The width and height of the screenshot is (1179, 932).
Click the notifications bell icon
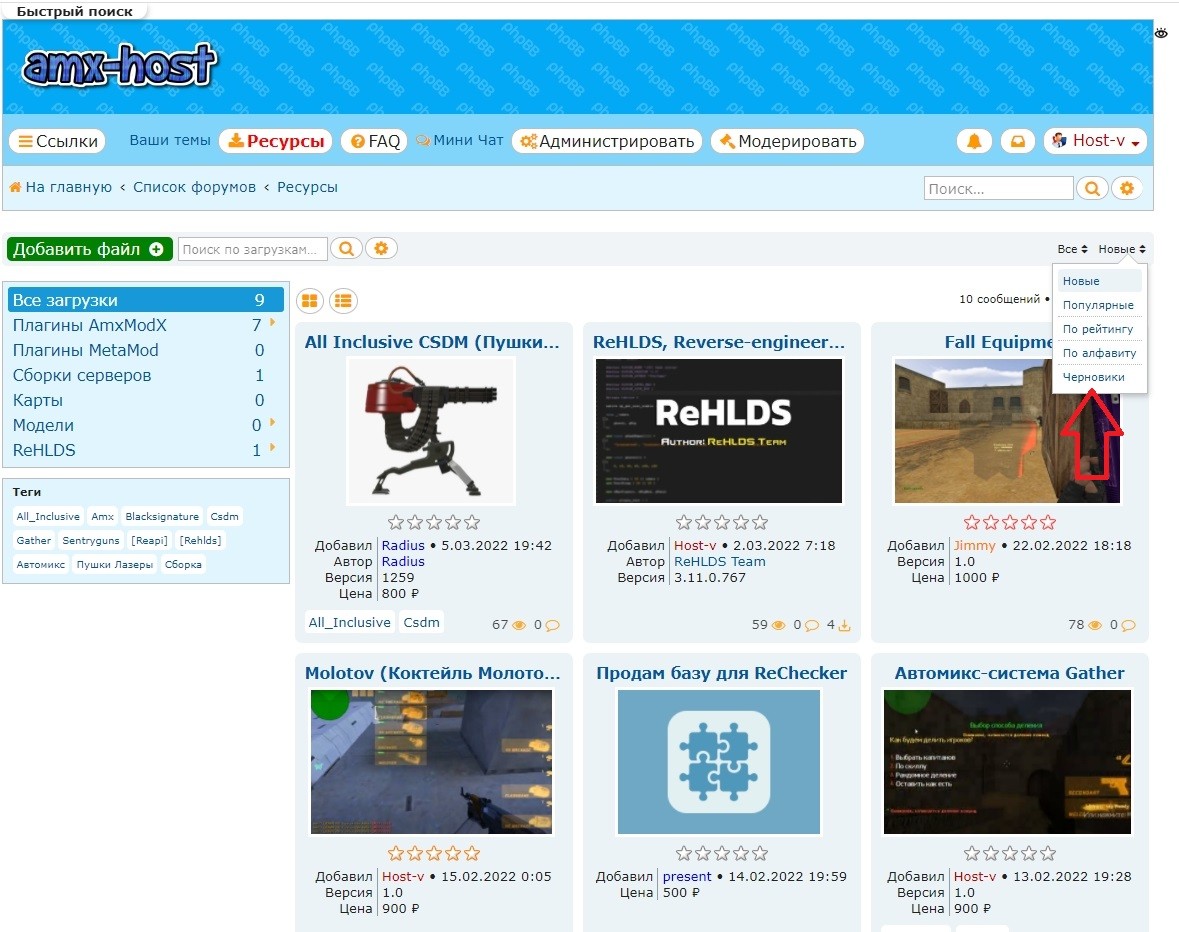pos(975,142)
